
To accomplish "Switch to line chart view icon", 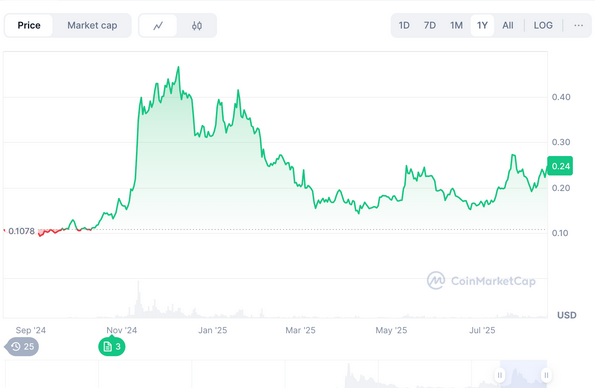I will (158, 26).
